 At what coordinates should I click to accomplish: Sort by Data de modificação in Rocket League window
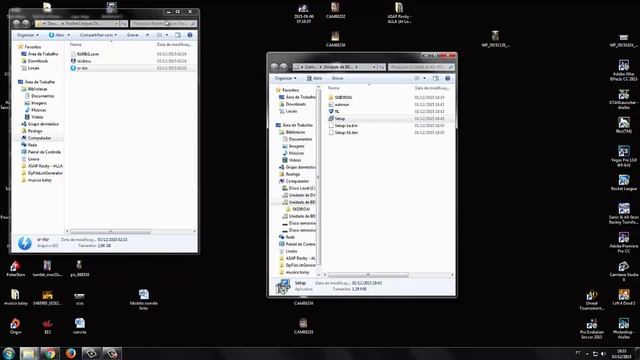coord(175,44)
